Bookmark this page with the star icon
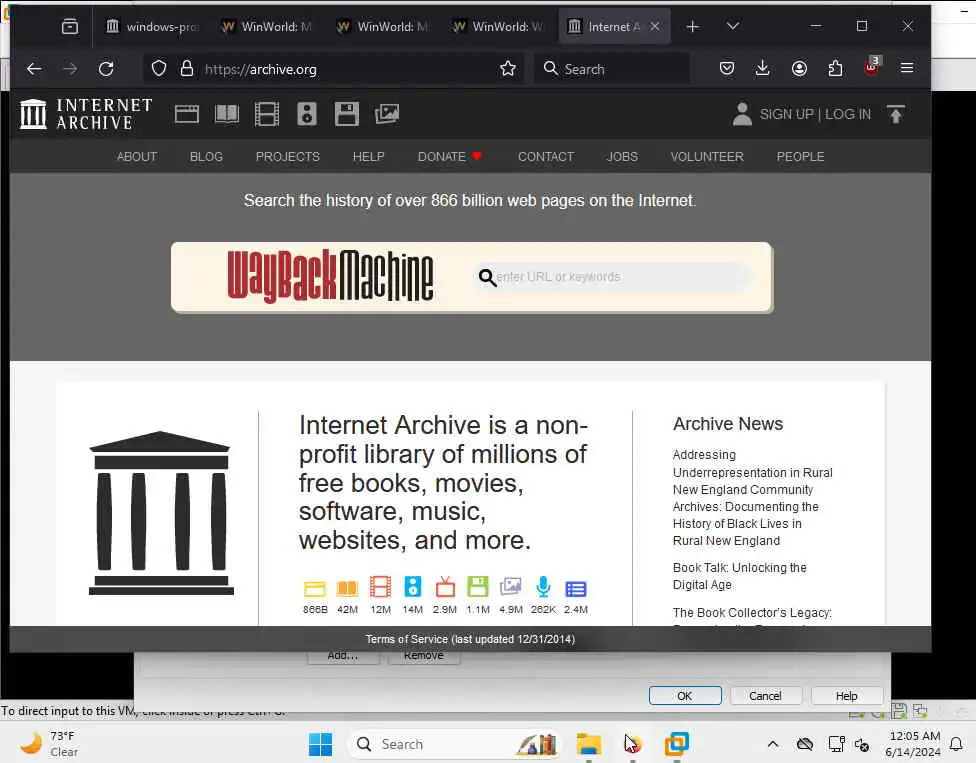 (x=508, y=68)
